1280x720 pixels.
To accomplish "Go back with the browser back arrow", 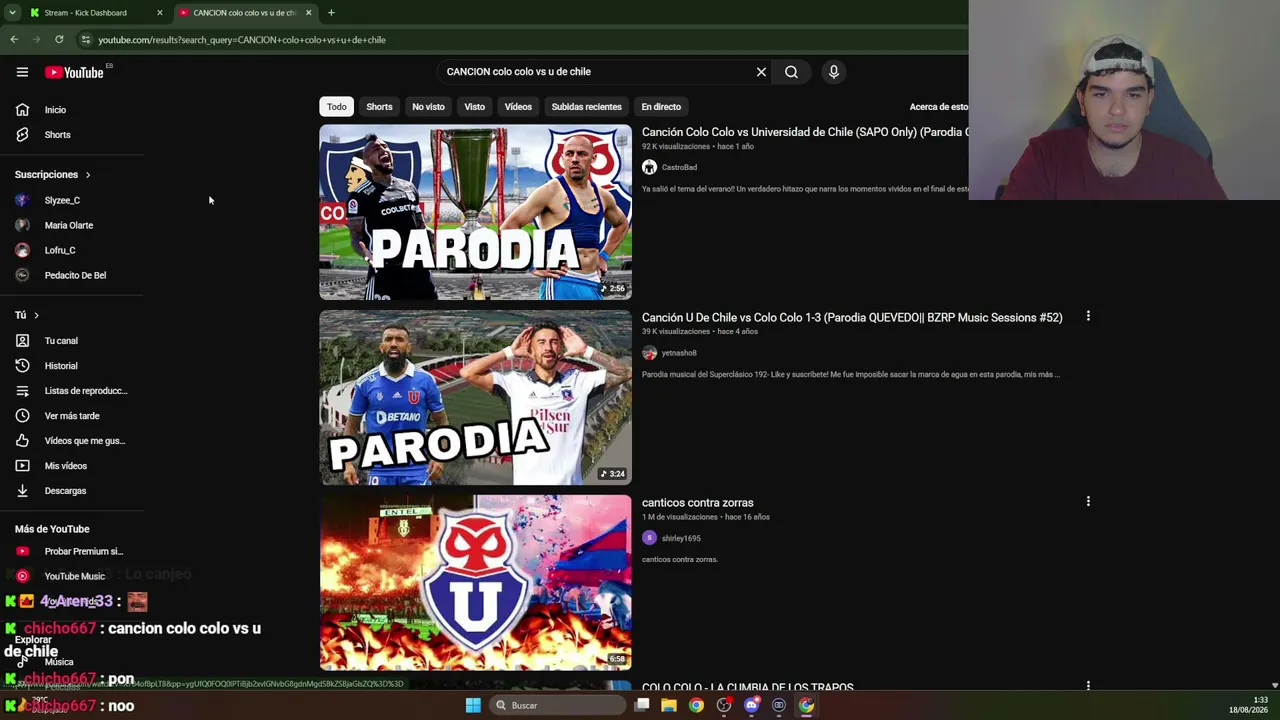I will [x=14, y=40].
